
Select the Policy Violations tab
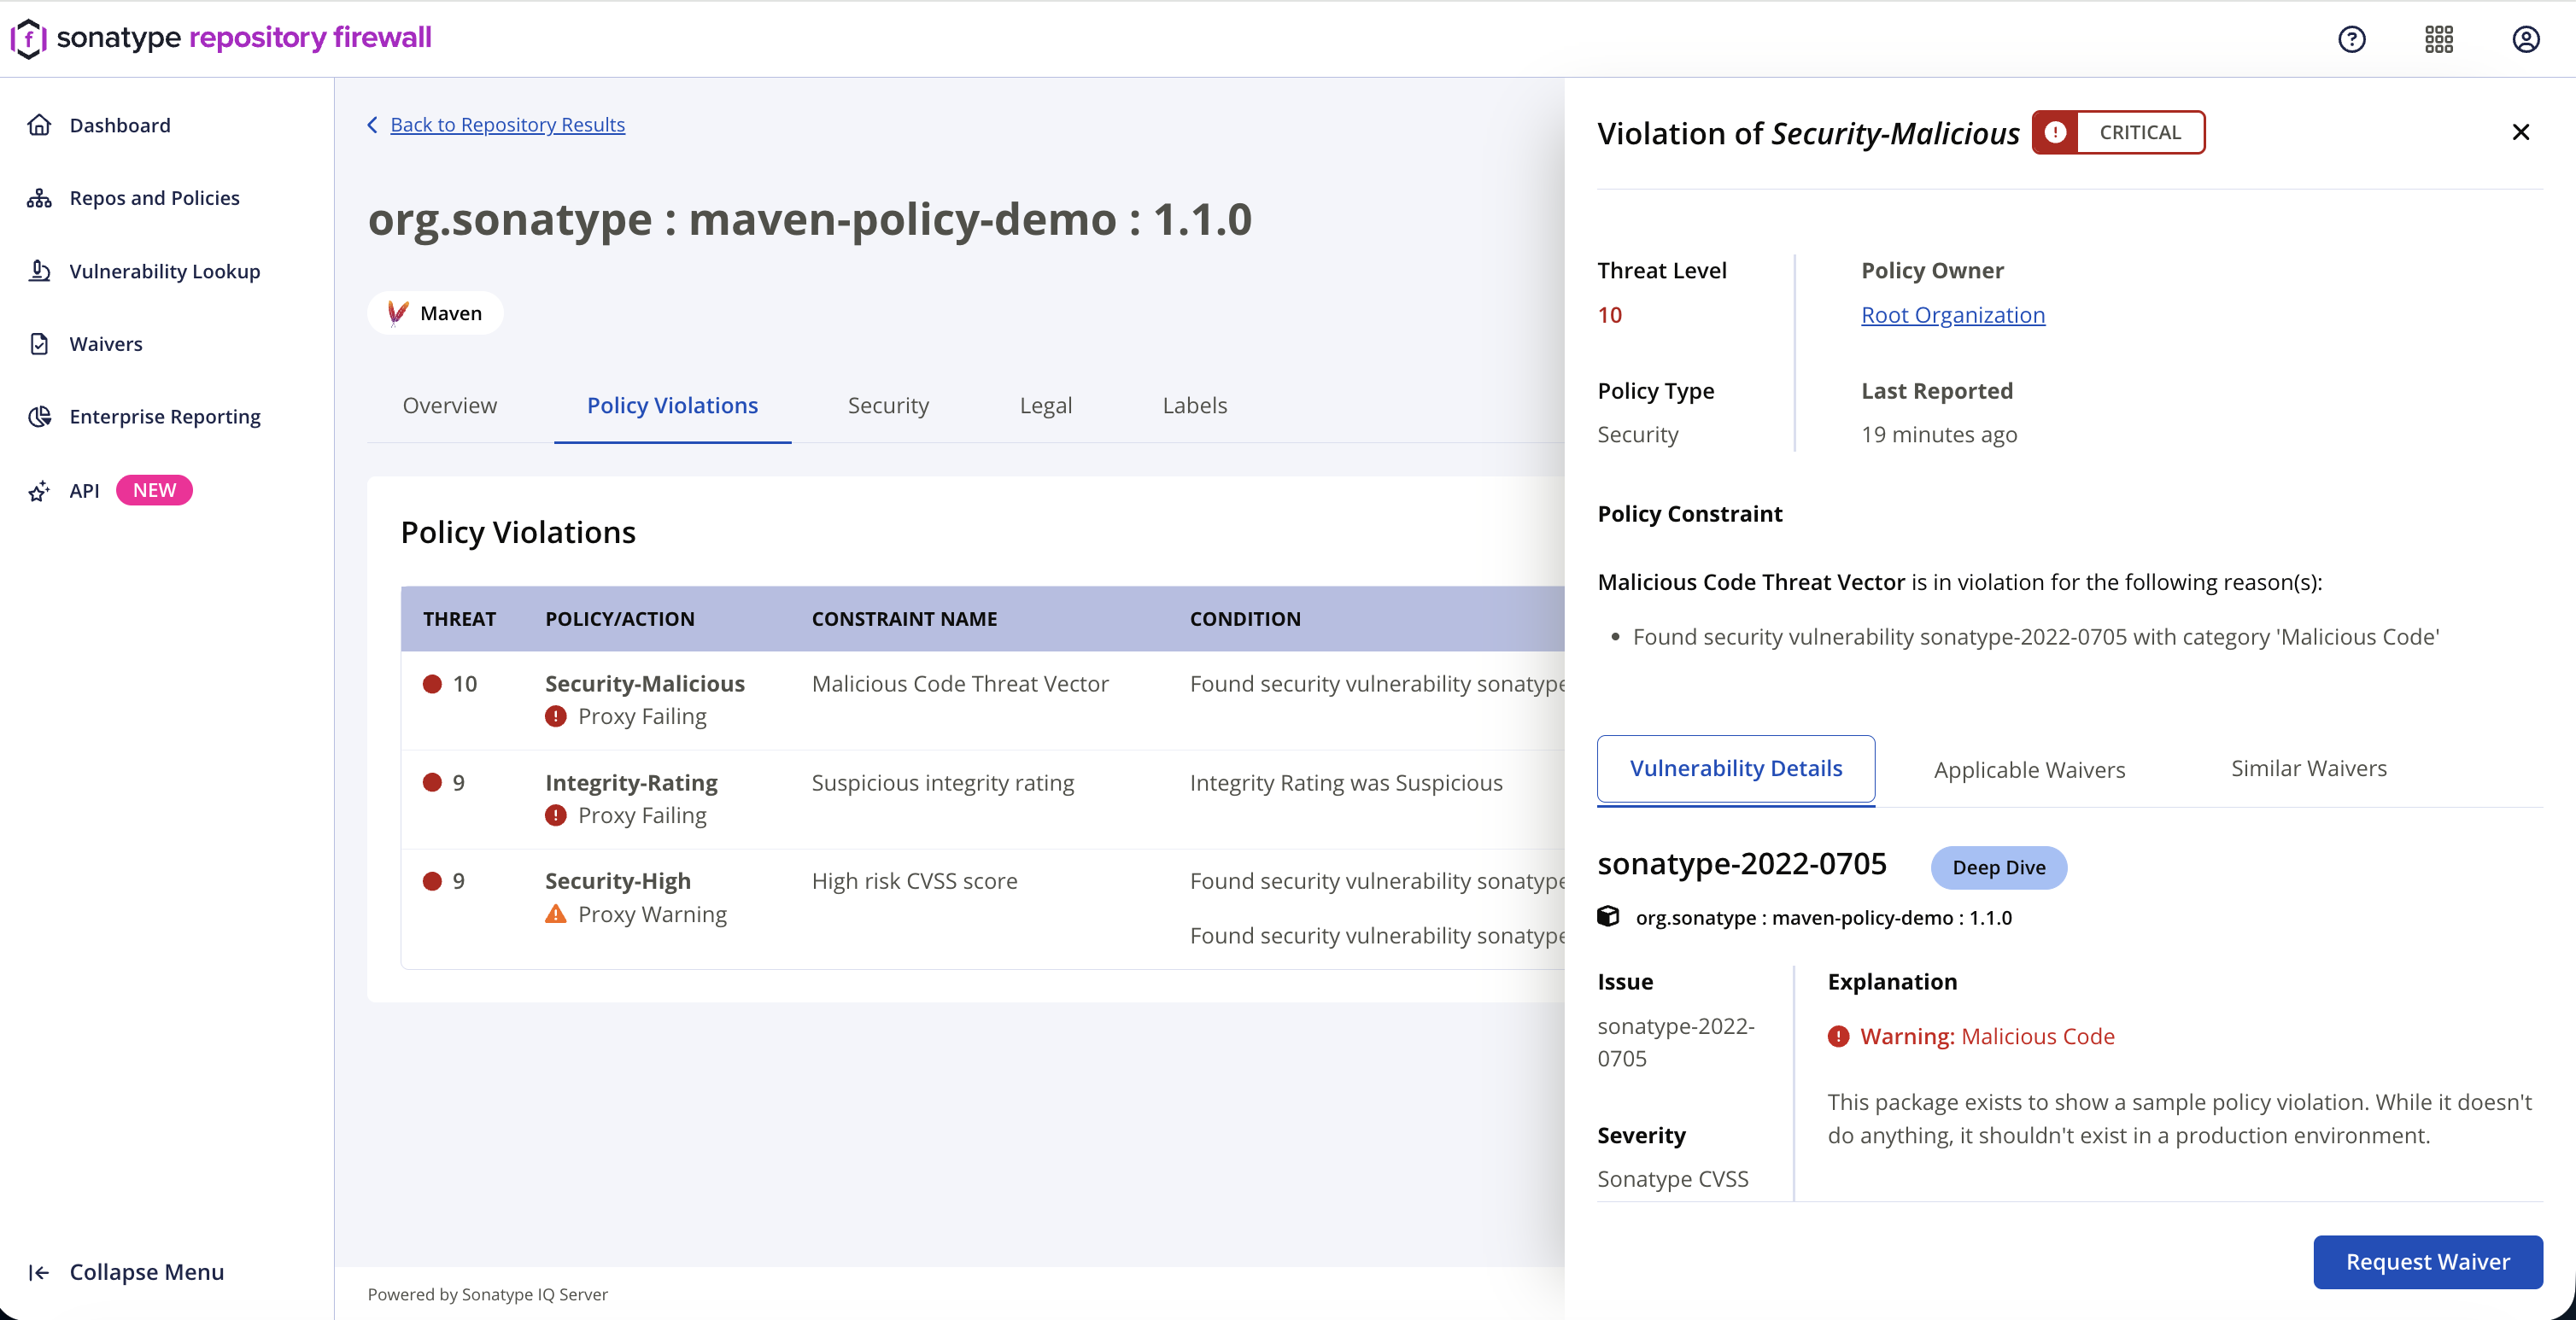coord(672,406)
